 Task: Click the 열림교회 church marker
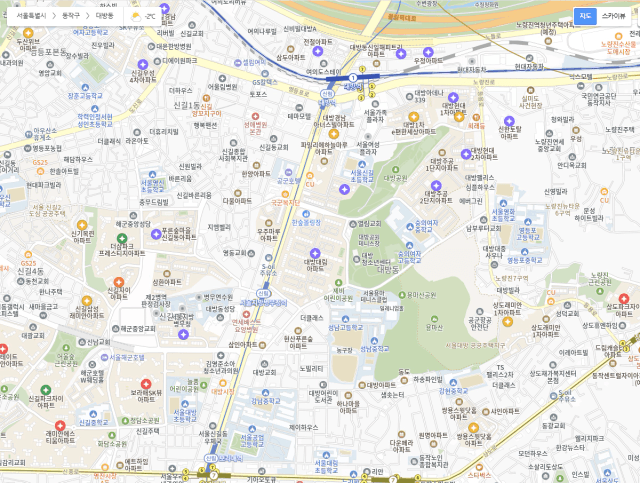pyautogui.click(x=353, y=224)
